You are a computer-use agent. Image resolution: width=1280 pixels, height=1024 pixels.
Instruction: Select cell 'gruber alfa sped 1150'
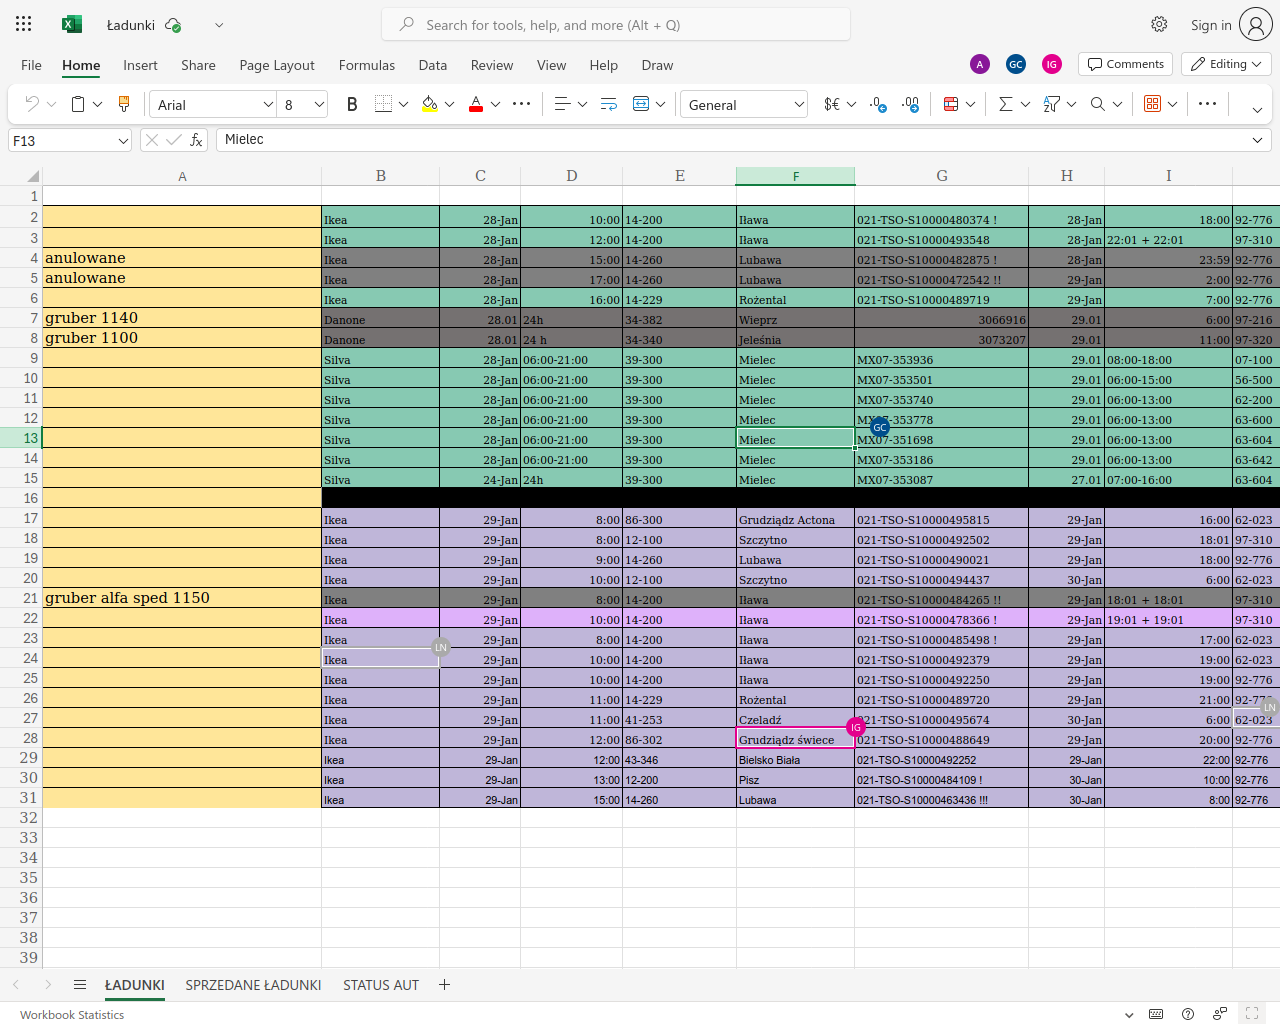pyautogui.click(x=182, y=598)
